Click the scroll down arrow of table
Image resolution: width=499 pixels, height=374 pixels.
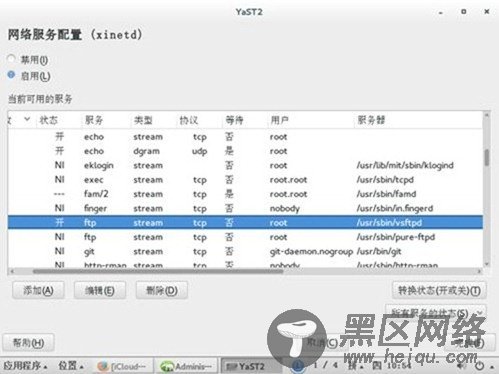pos(487,264)
